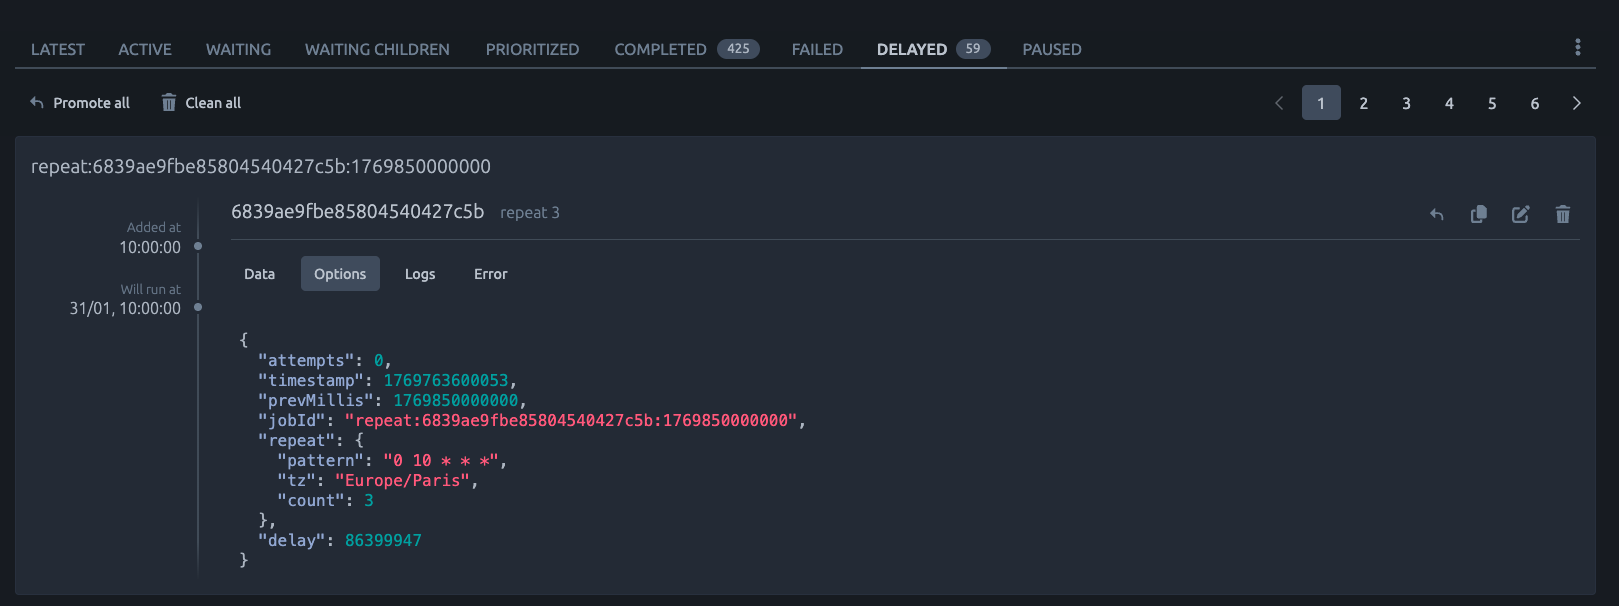Click the promote job arrow icon
1619x606 pixels.
(x=1437, y=214)
